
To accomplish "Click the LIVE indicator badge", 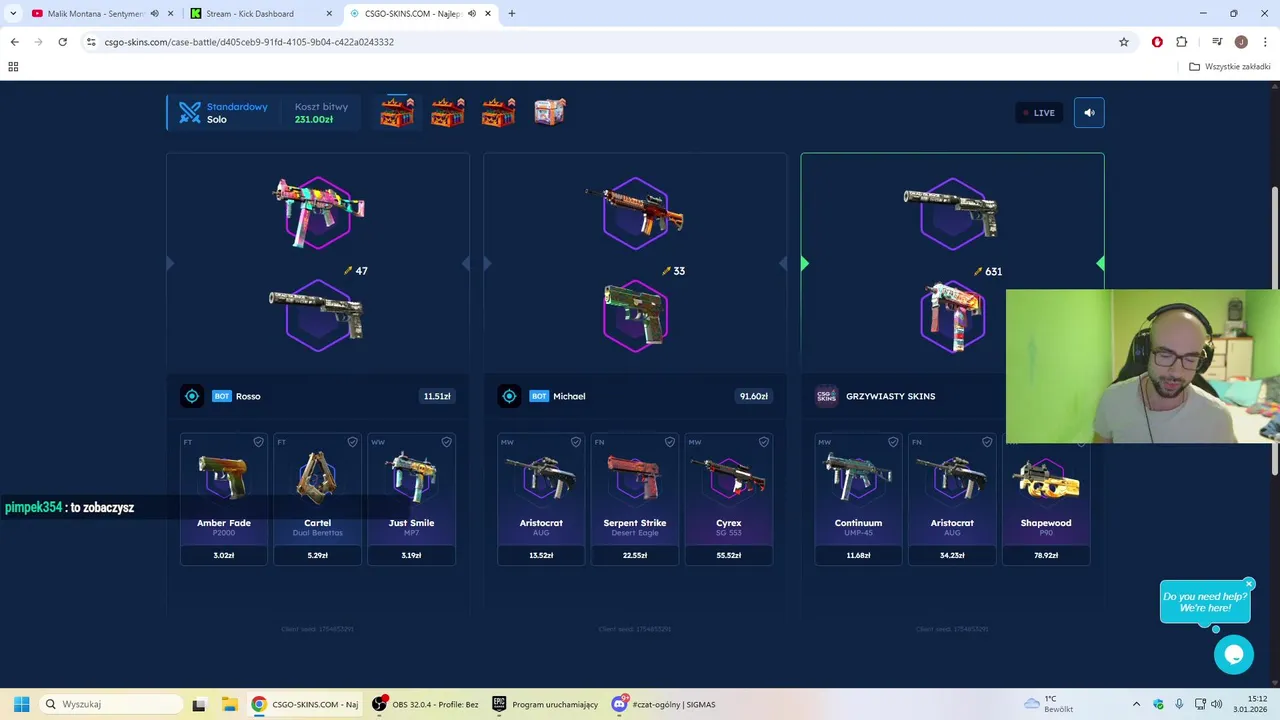I will pyautogui.click(x=1039, y=113).
